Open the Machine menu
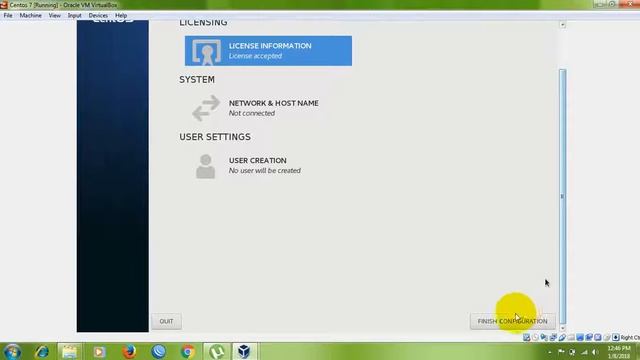This screenshot has height=360, width=640. coord(31,16)
